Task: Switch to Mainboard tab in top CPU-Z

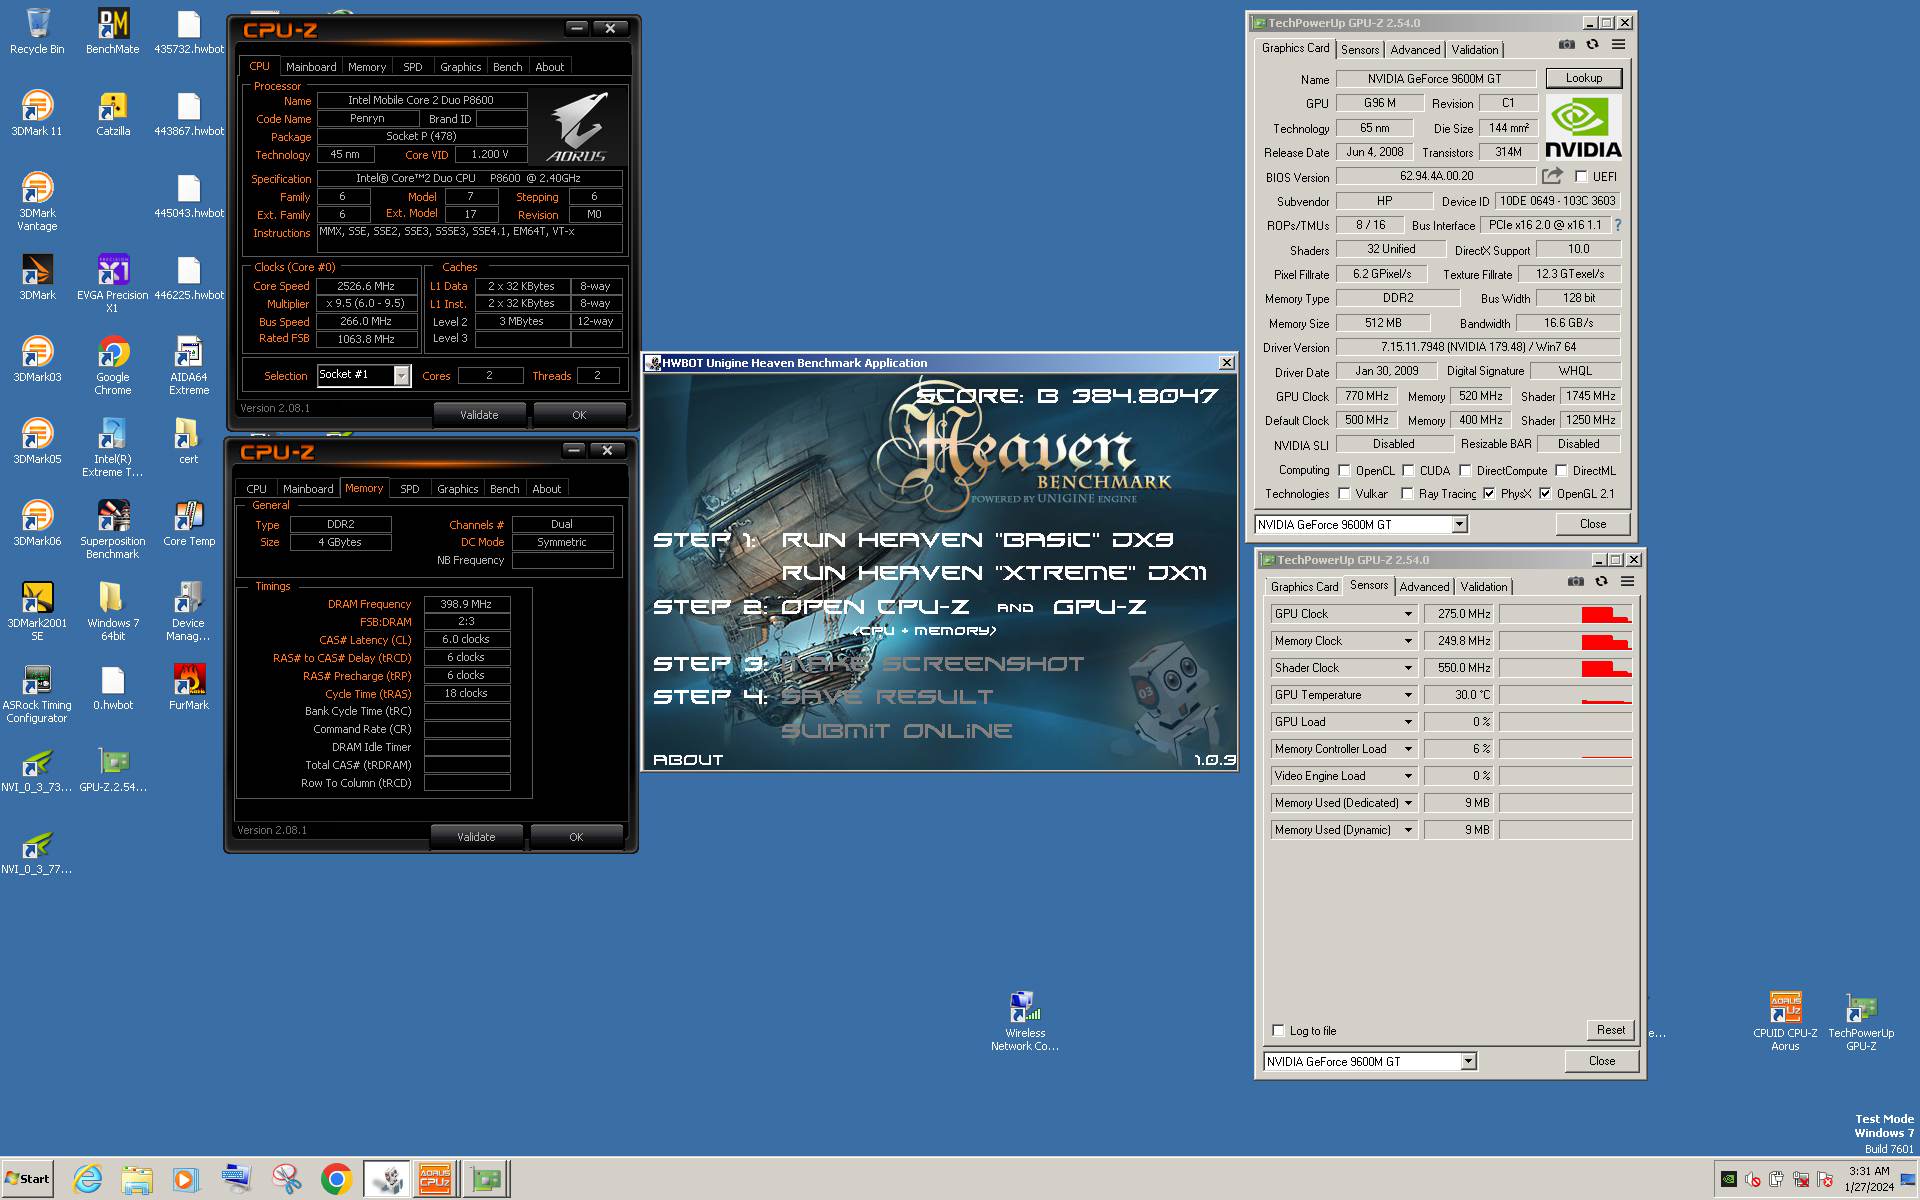Action: click(311, 67)
